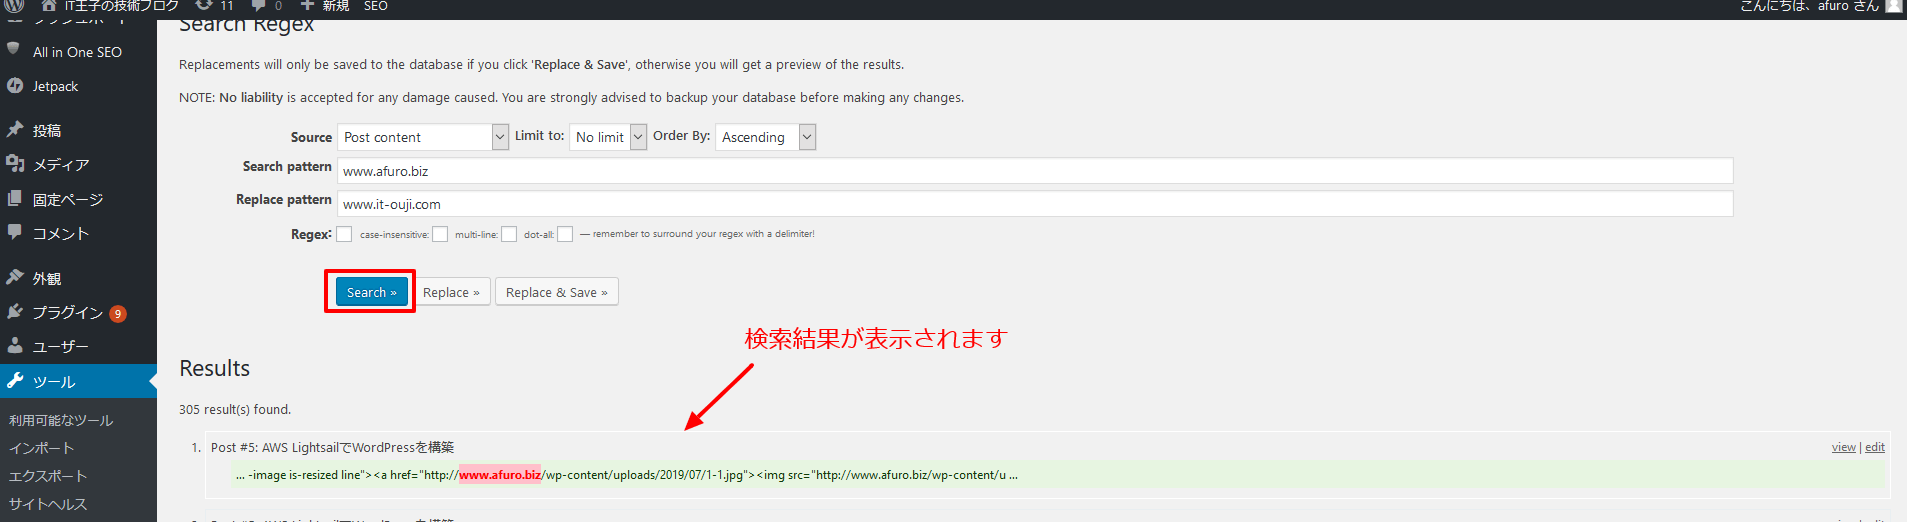
Task: Open the Order By Ascending dropdown
Action: (765, 137)
